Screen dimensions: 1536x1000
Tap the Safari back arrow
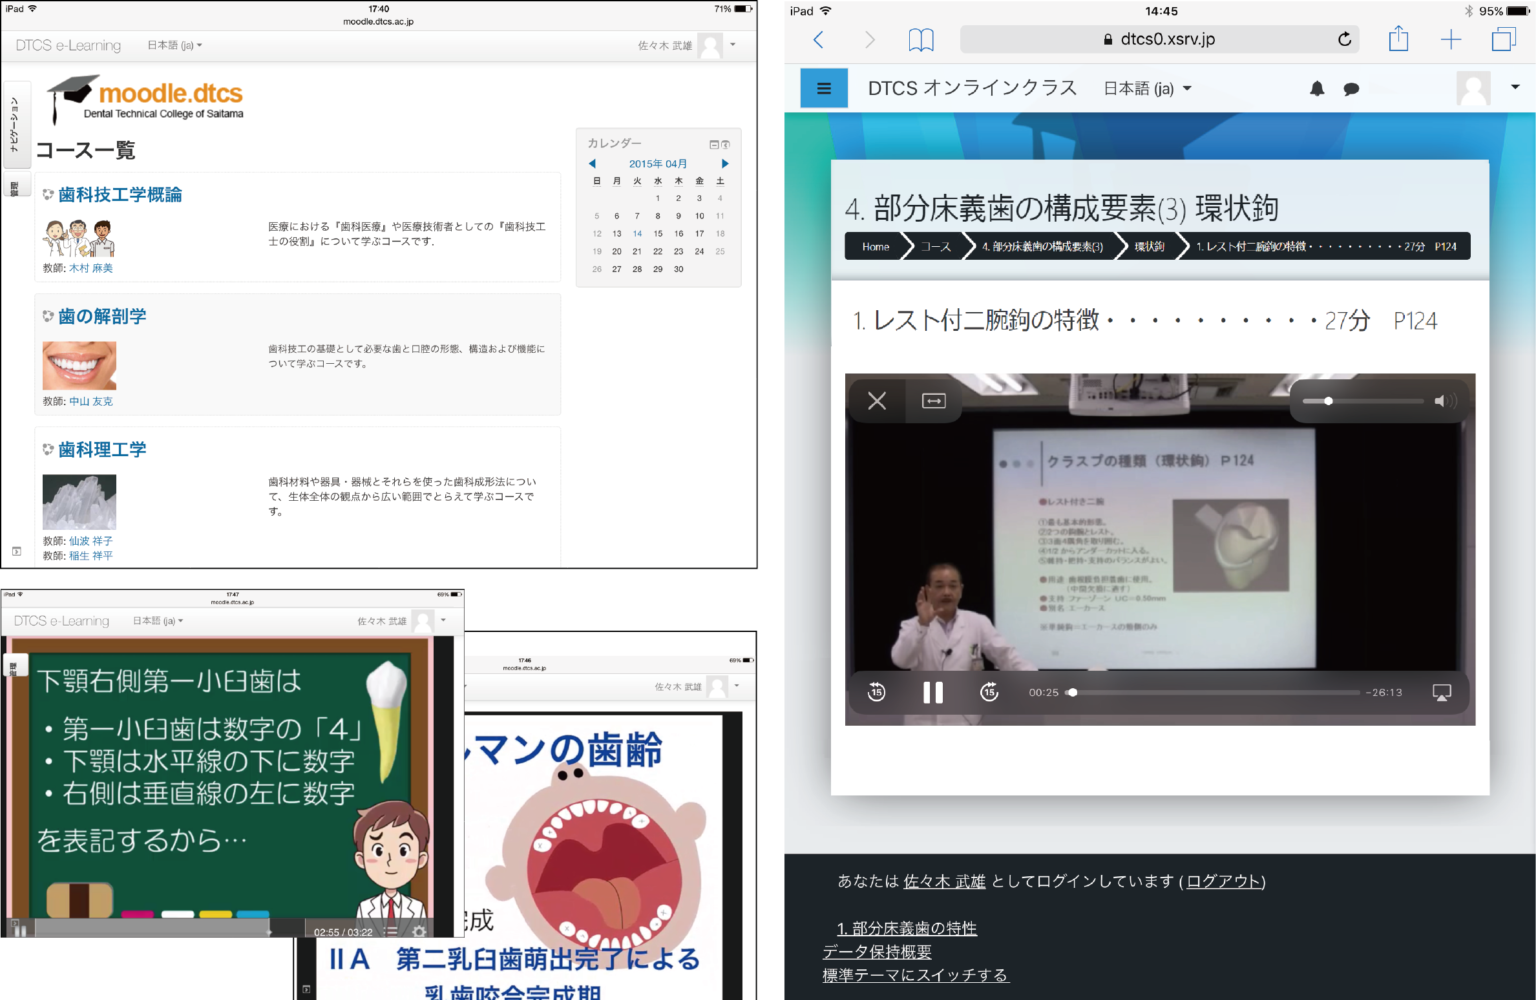pyautogui.click(x=819, y=40)
